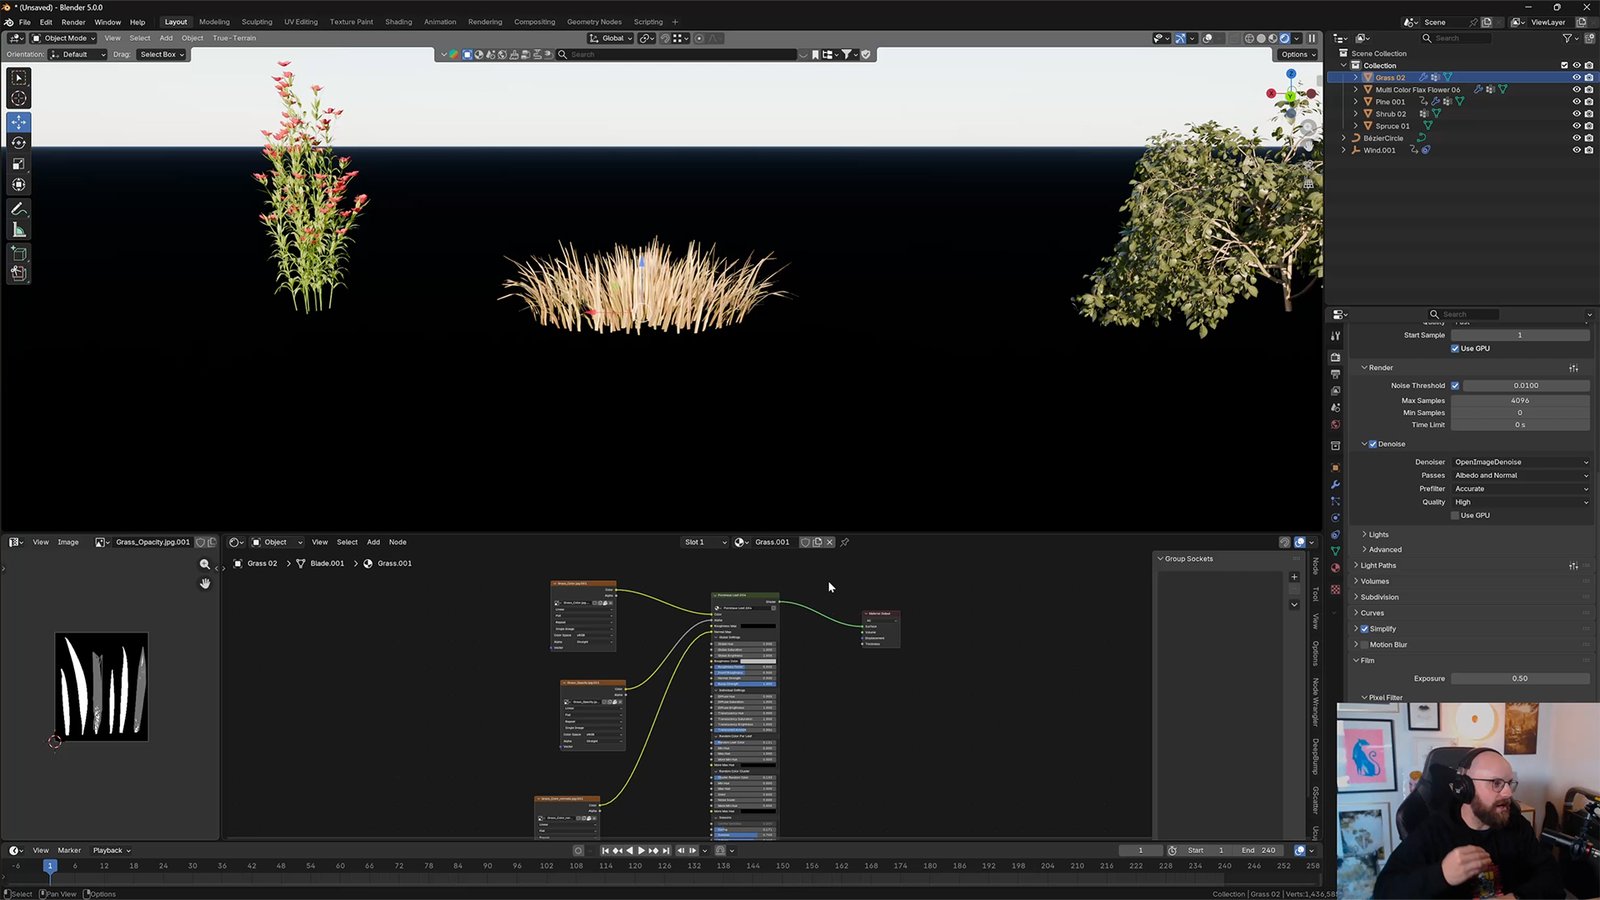Image resolution: width=1600 pixels, height=900 pixels.
Task: Select the Rotate tool in viewport toolbar
Action: pos(18,142)
